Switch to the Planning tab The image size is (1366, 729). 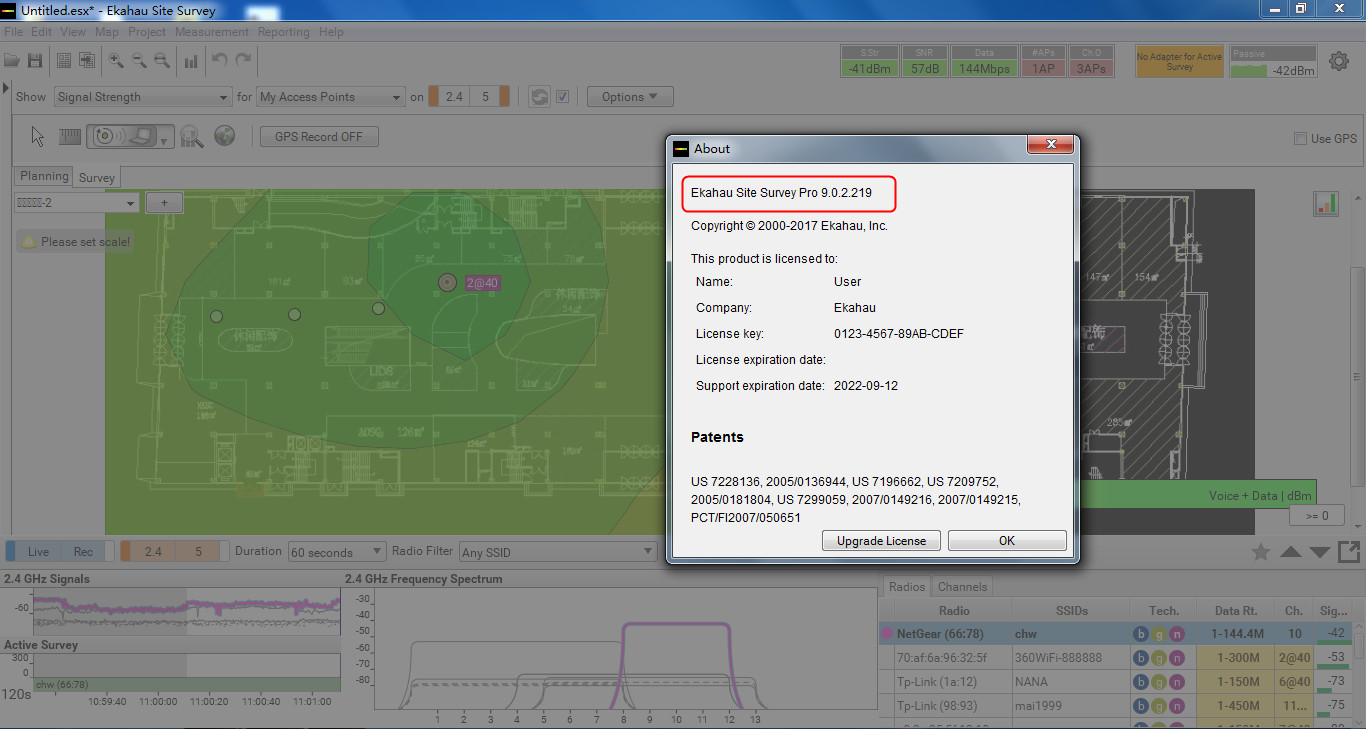[x=44, y=176]
